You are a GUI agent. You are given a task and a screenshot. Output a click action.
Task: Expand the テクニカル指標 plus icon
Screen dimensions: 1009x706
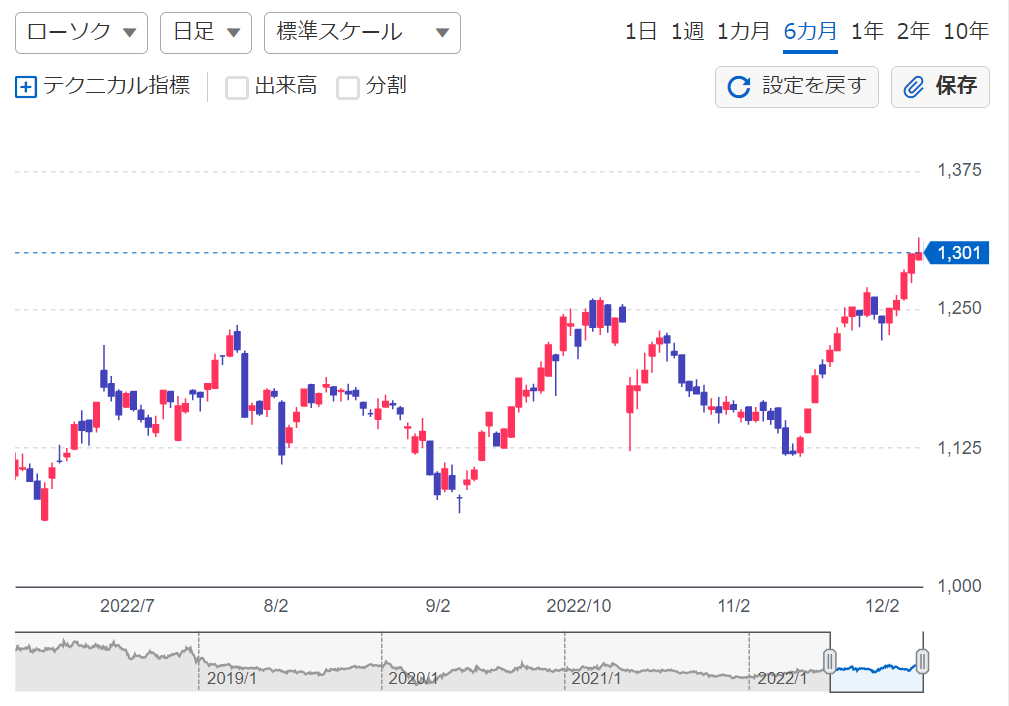coord(26,87)
